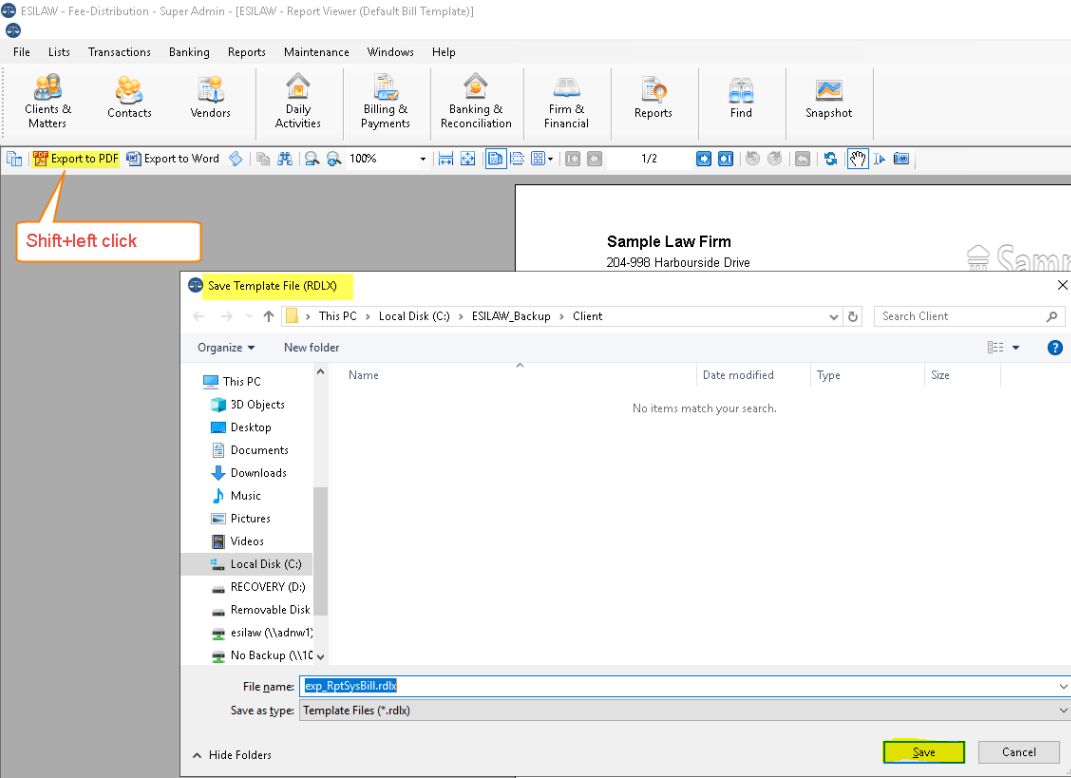The height and width of the screenshot is (778, 1071).
Task: Open the Lists menu
Action: pyautogui.click(x=59, y=52)
